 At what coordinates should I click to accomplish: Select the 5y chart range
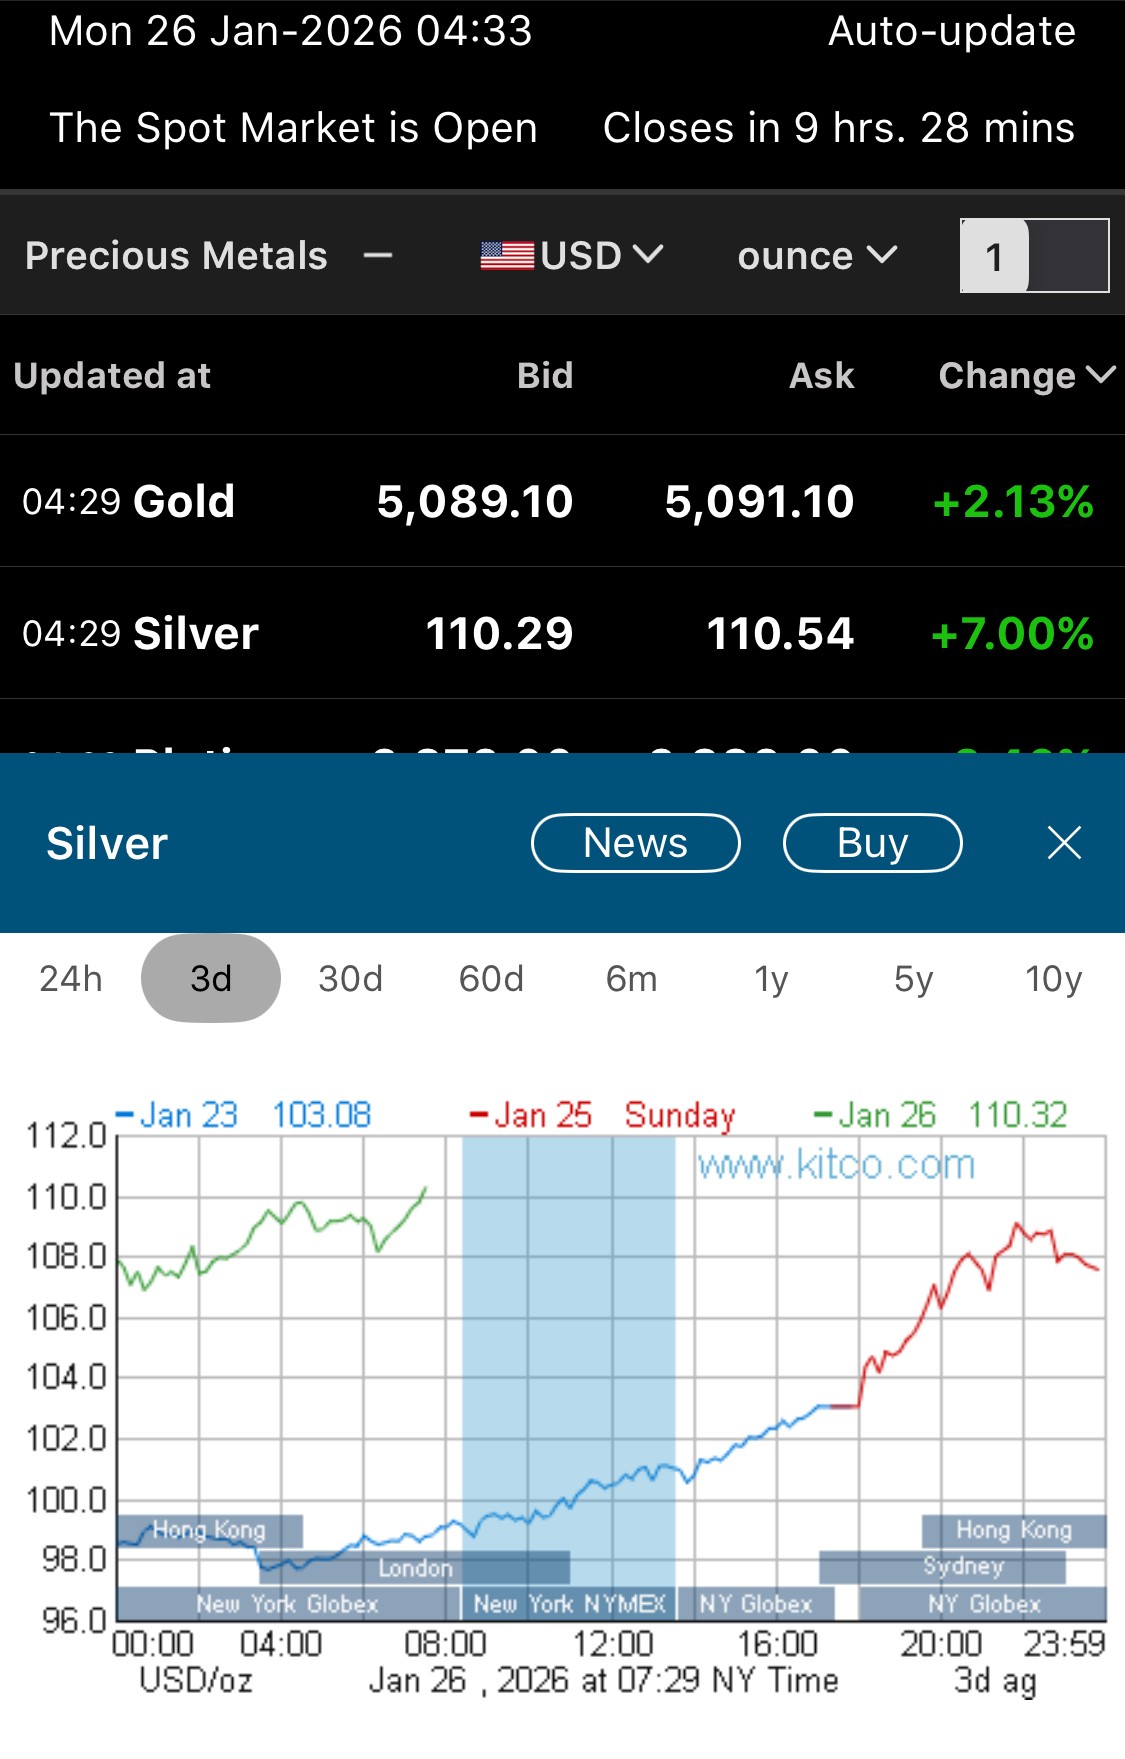pyautogui.click(x=913, y=978)
